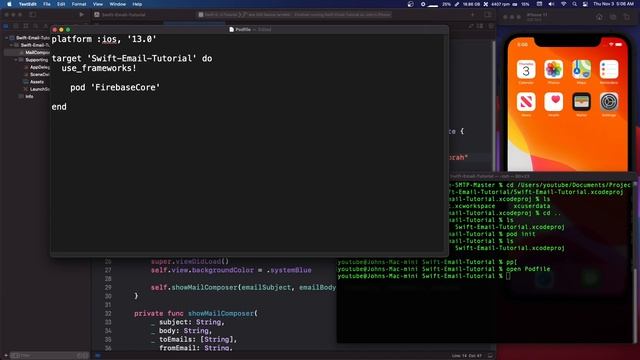Click the 'use_frameworks!' line in Podfile
Viewport: 640px width, 360px height.
(x=99, y=68)
